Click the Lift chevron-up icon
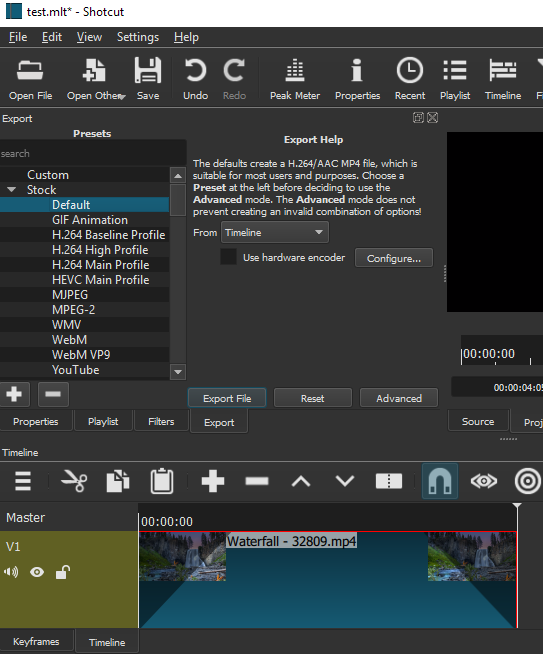This screenshot has height=654, width=543. coord(301,481)
